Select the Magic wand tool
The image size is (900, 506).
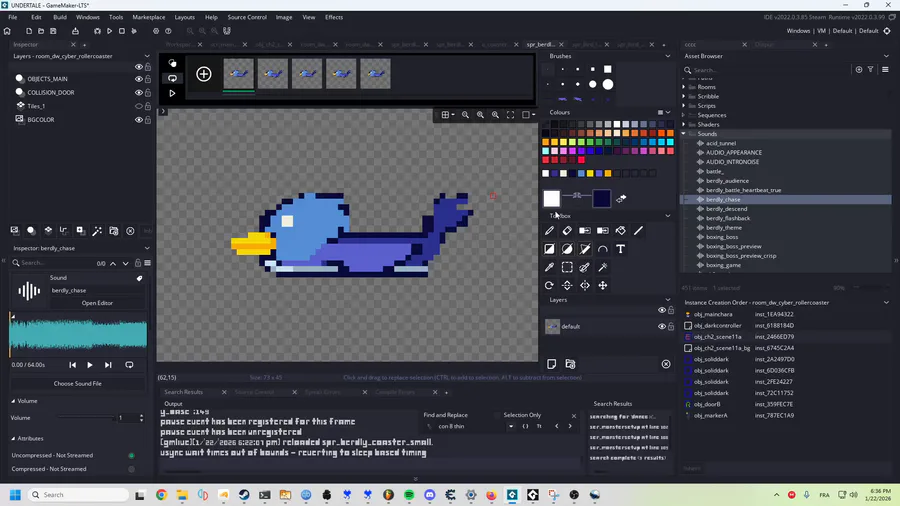point(603,267)
